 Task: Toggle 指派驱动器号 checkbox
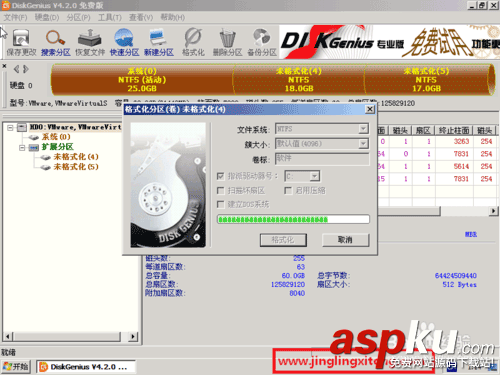[x=220, y=176]
